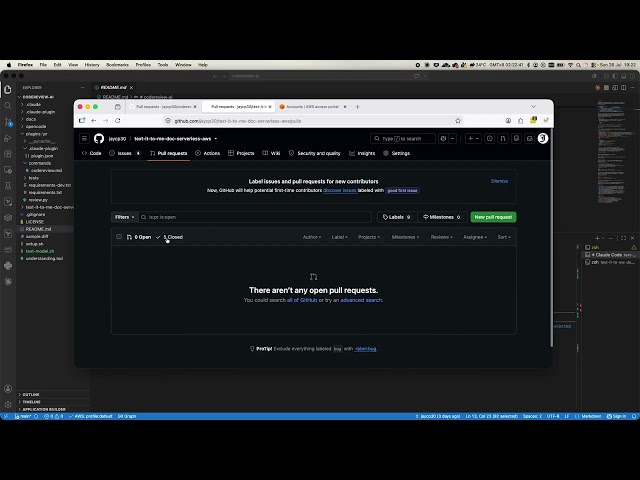640x480 pixels.
Task: Click GitHub Type / to search field
Action: [403, 139]
